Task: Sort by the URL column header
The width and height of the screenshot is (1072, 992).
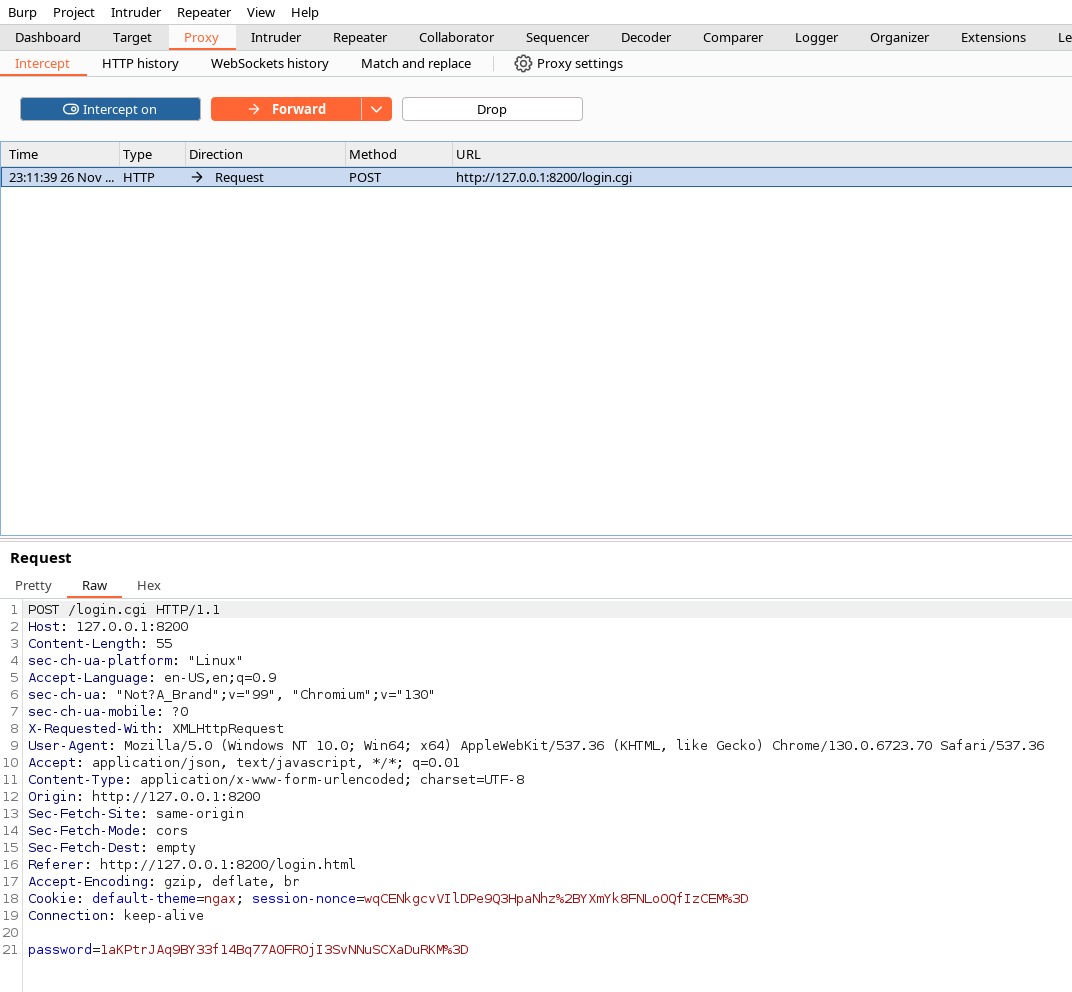Action: point(762,155)
